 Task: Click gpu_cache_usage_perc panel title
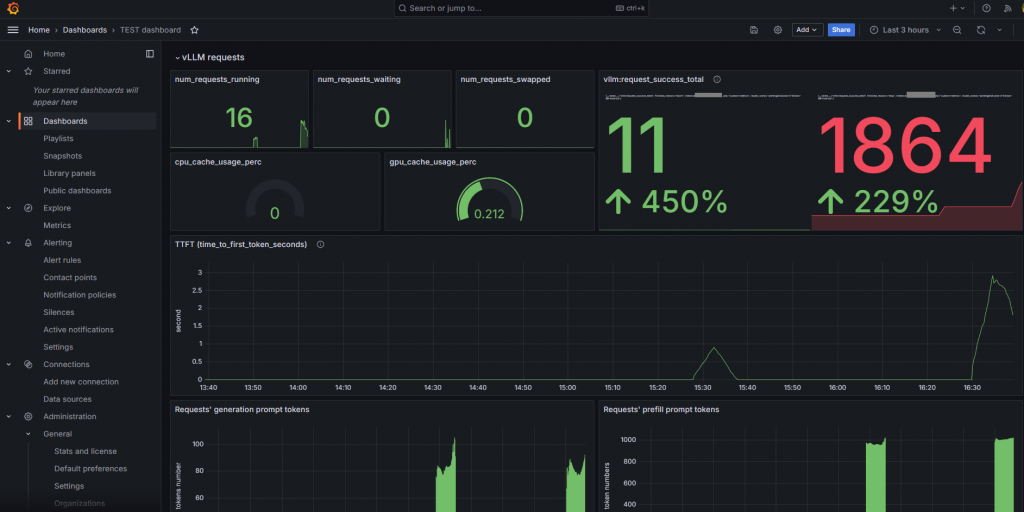pos(433,162)
